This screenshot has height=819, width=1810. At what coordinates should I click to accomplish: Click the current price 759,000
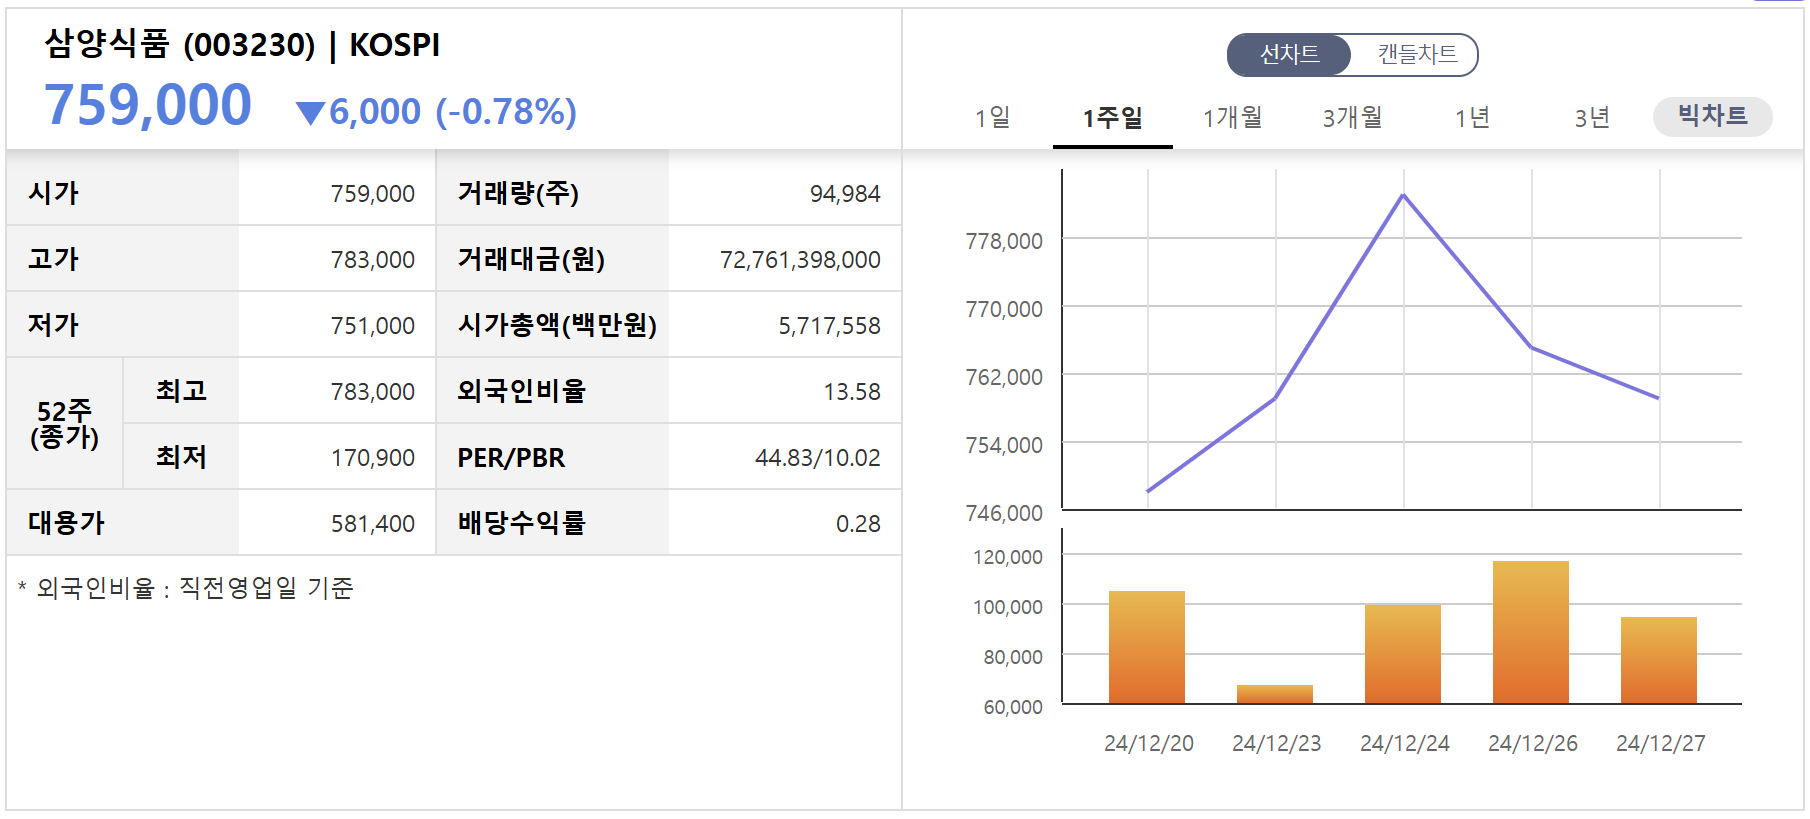pos(148,105)
